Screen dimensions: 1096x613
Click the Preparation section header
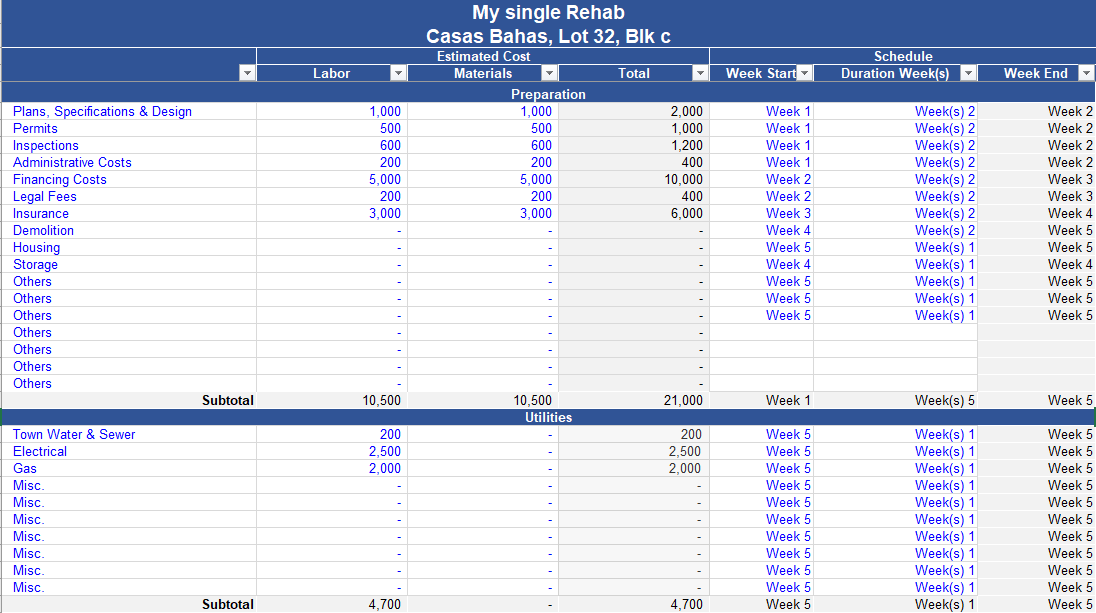(548, 94)
